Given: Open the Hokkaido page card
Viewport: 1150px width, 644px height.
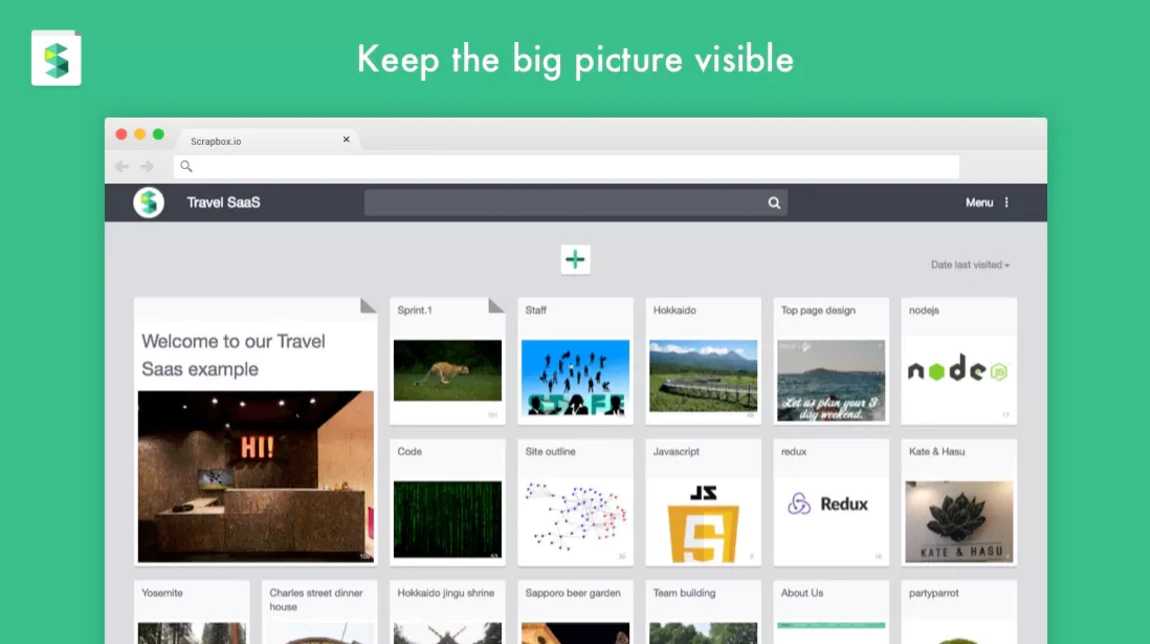Looking at the screenshot, I should [703, 360].
